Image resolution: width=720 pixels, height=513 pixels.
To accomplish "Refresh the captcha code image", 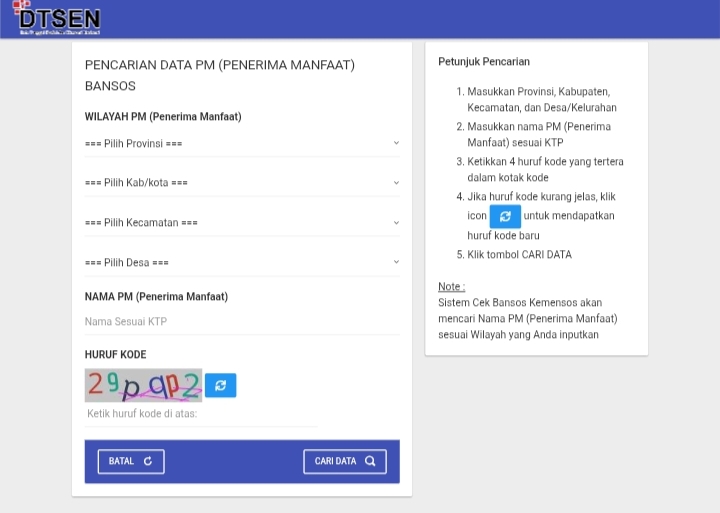I will point(221,385).
